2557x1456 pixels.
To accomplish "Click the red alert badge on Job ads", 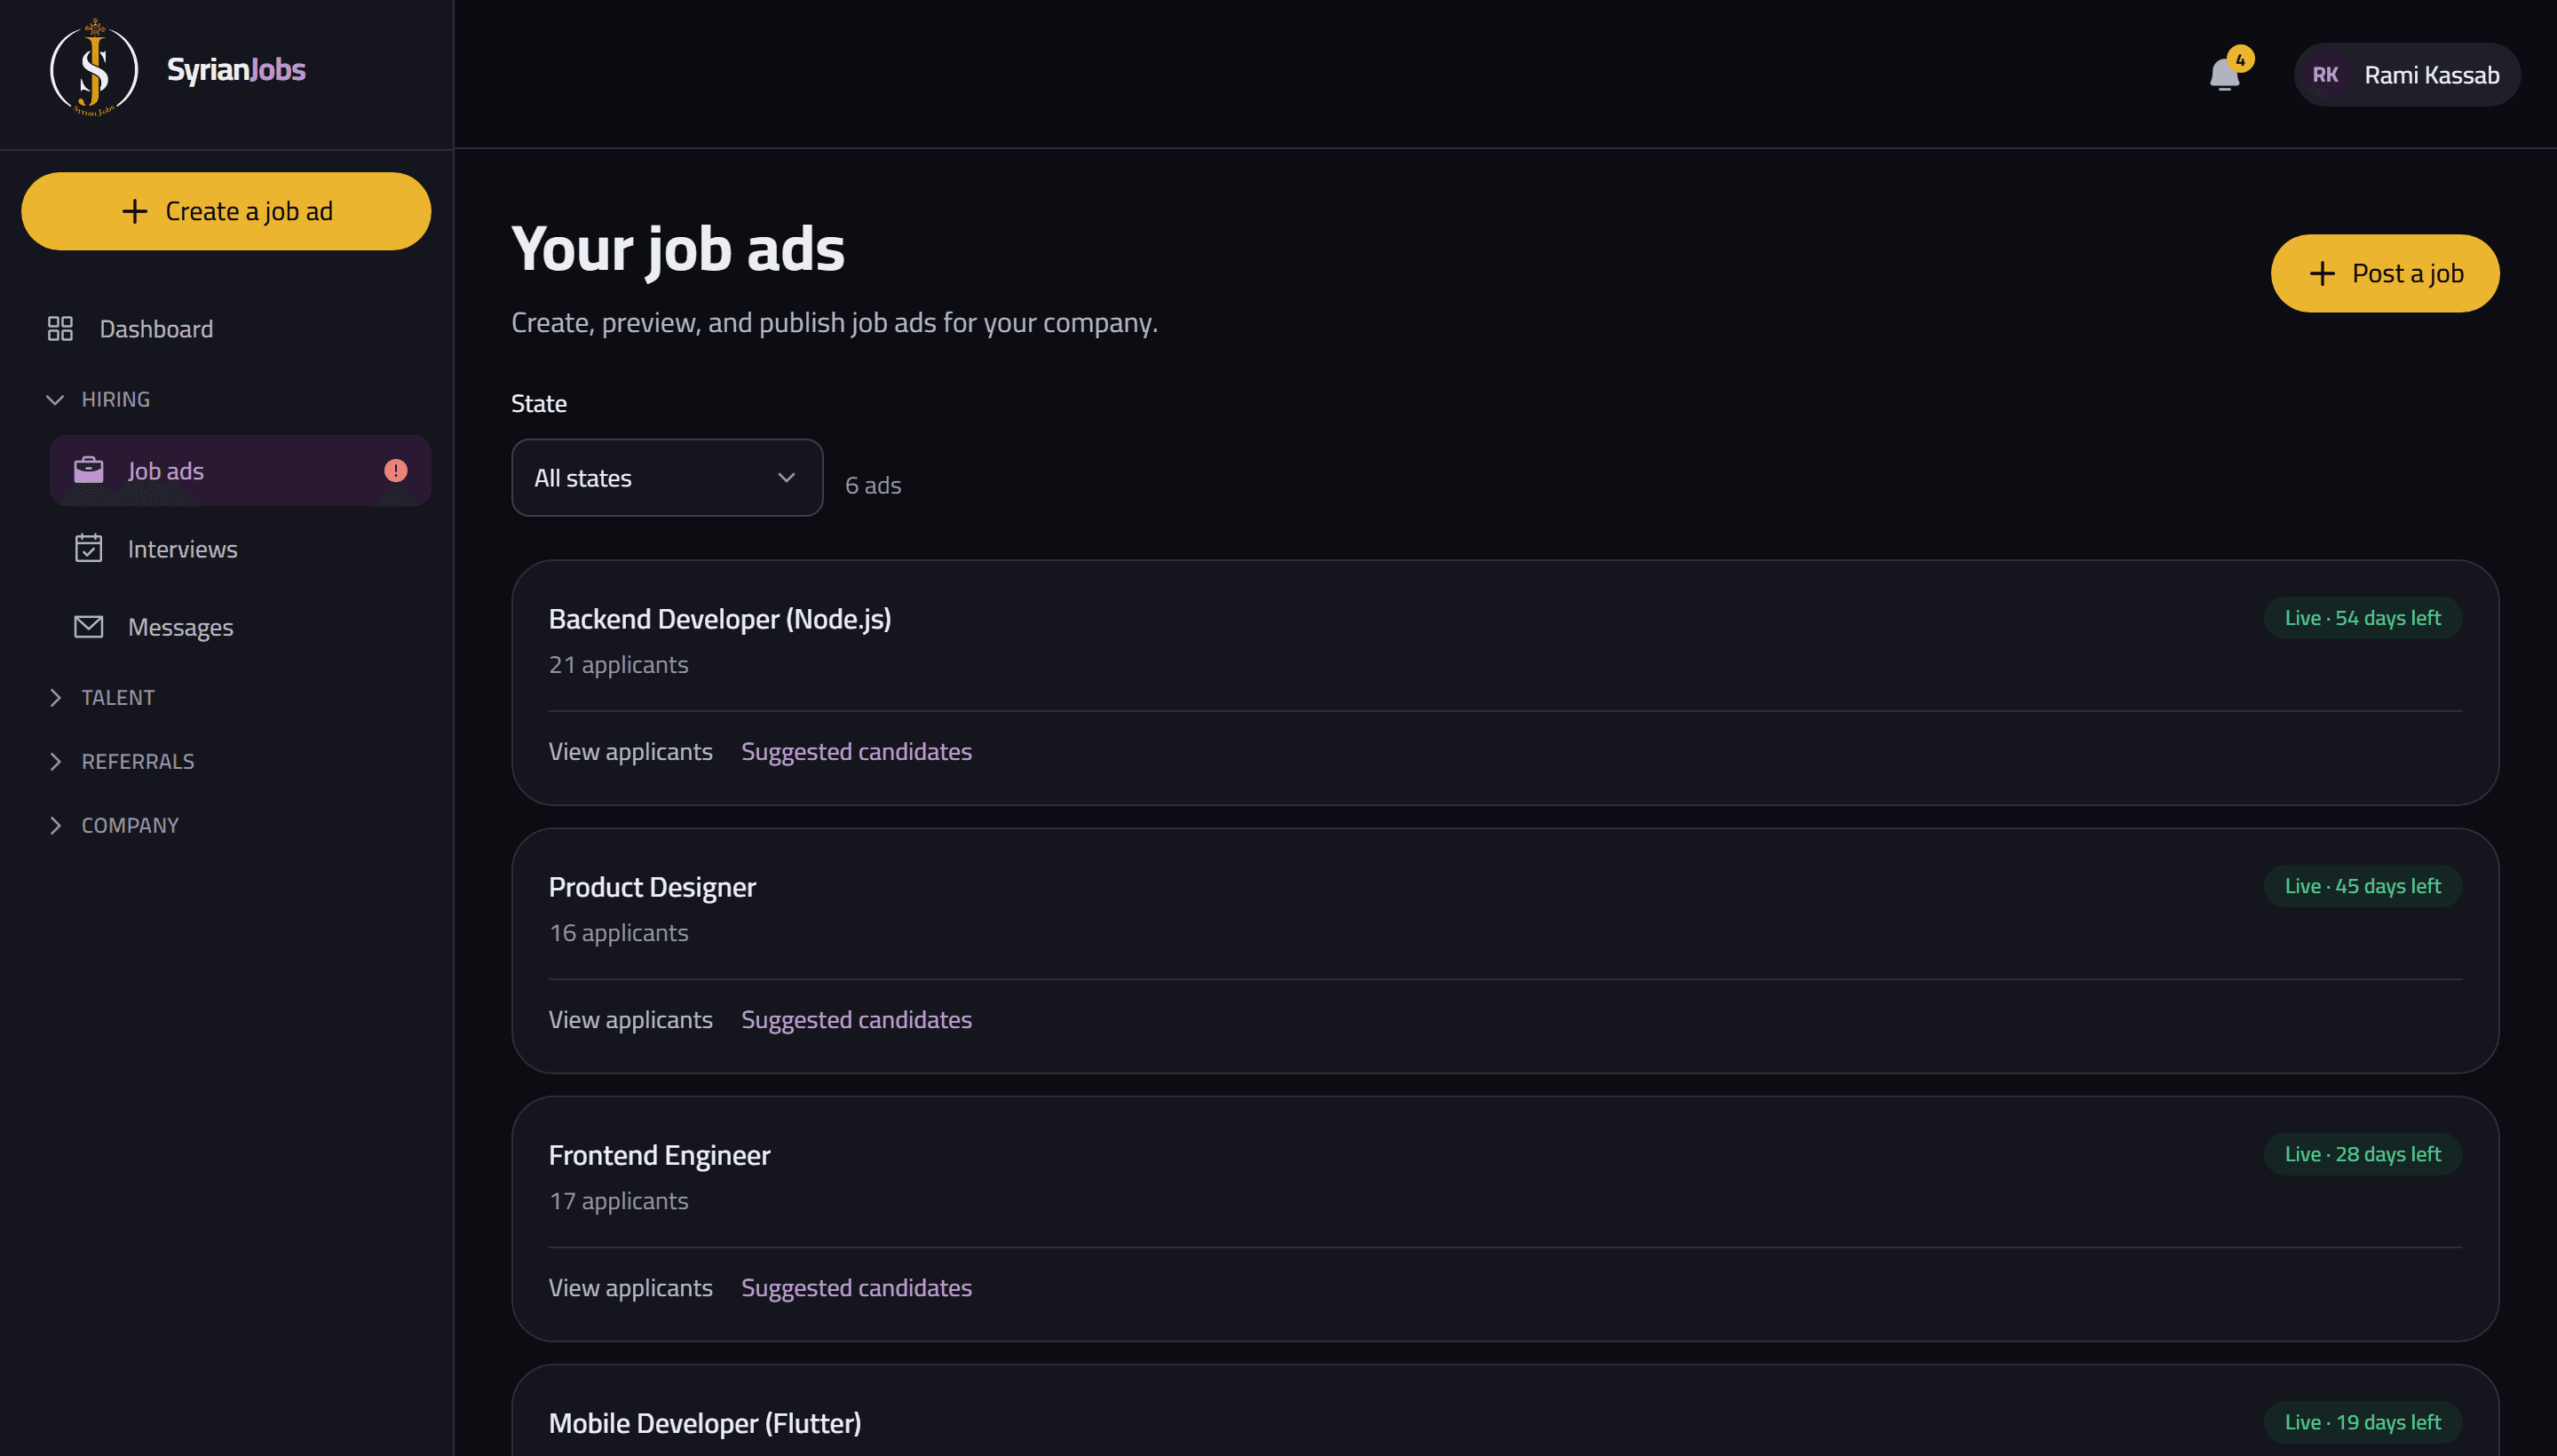I will (x=396, y=470).
